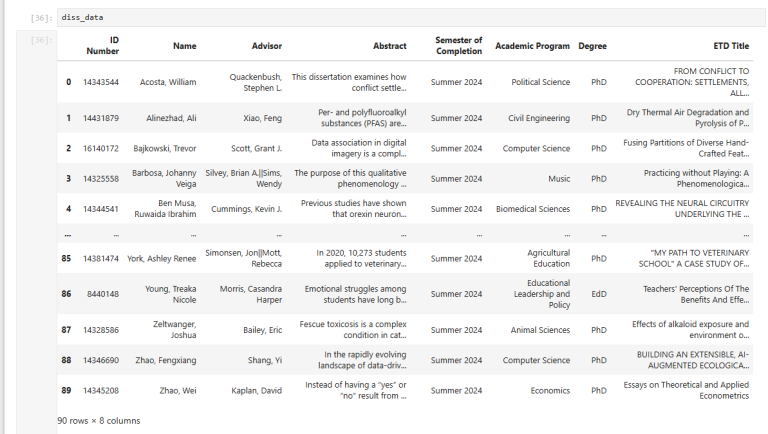Select the Biomedical Sciences program cell
768x434 pixels.
pyautogui.click(x=532, y=210)
